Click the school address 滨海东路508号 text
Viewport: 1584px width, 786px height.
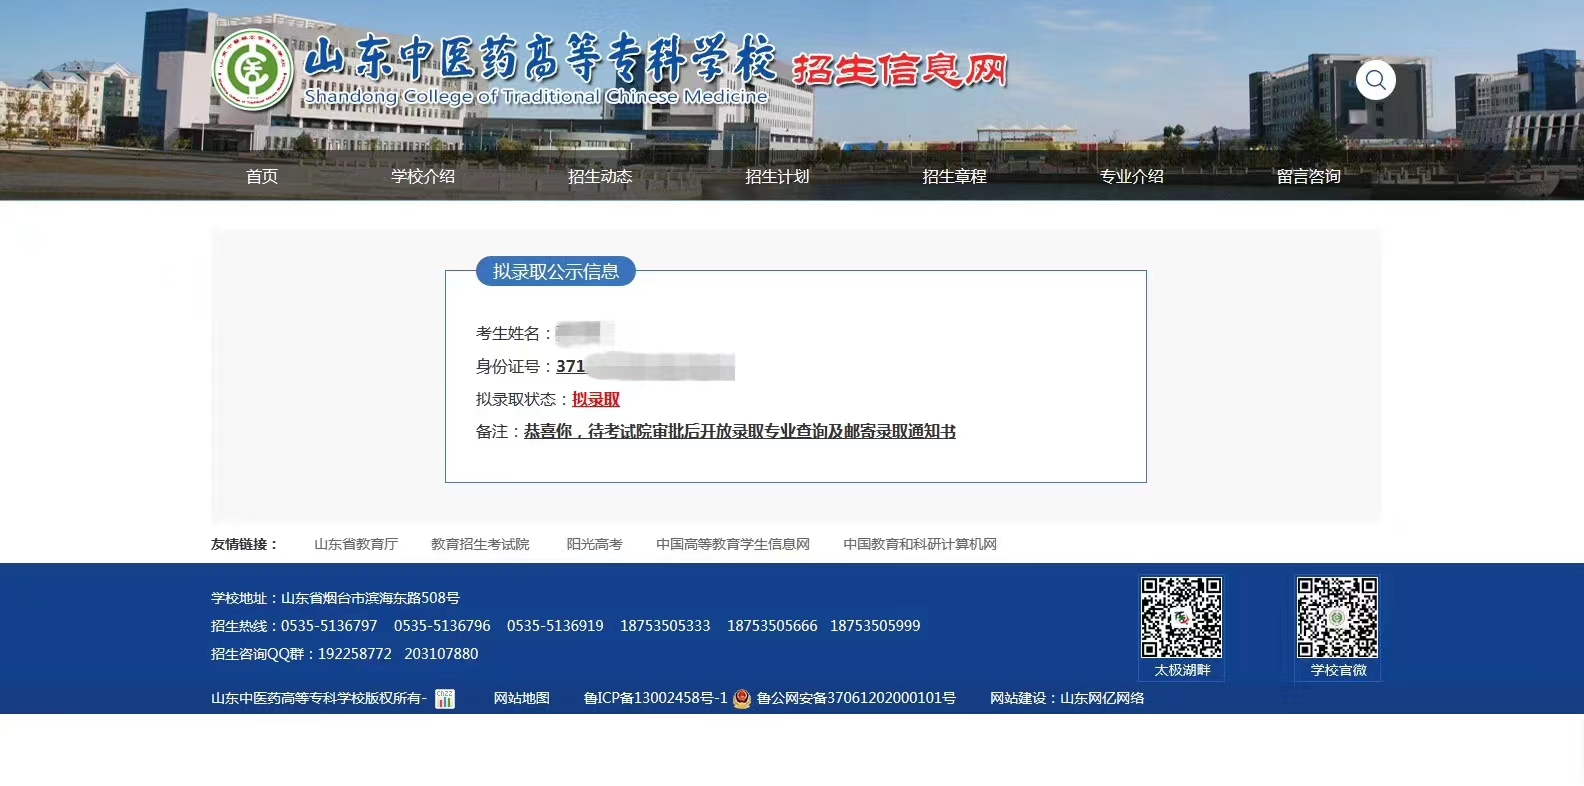370,598
